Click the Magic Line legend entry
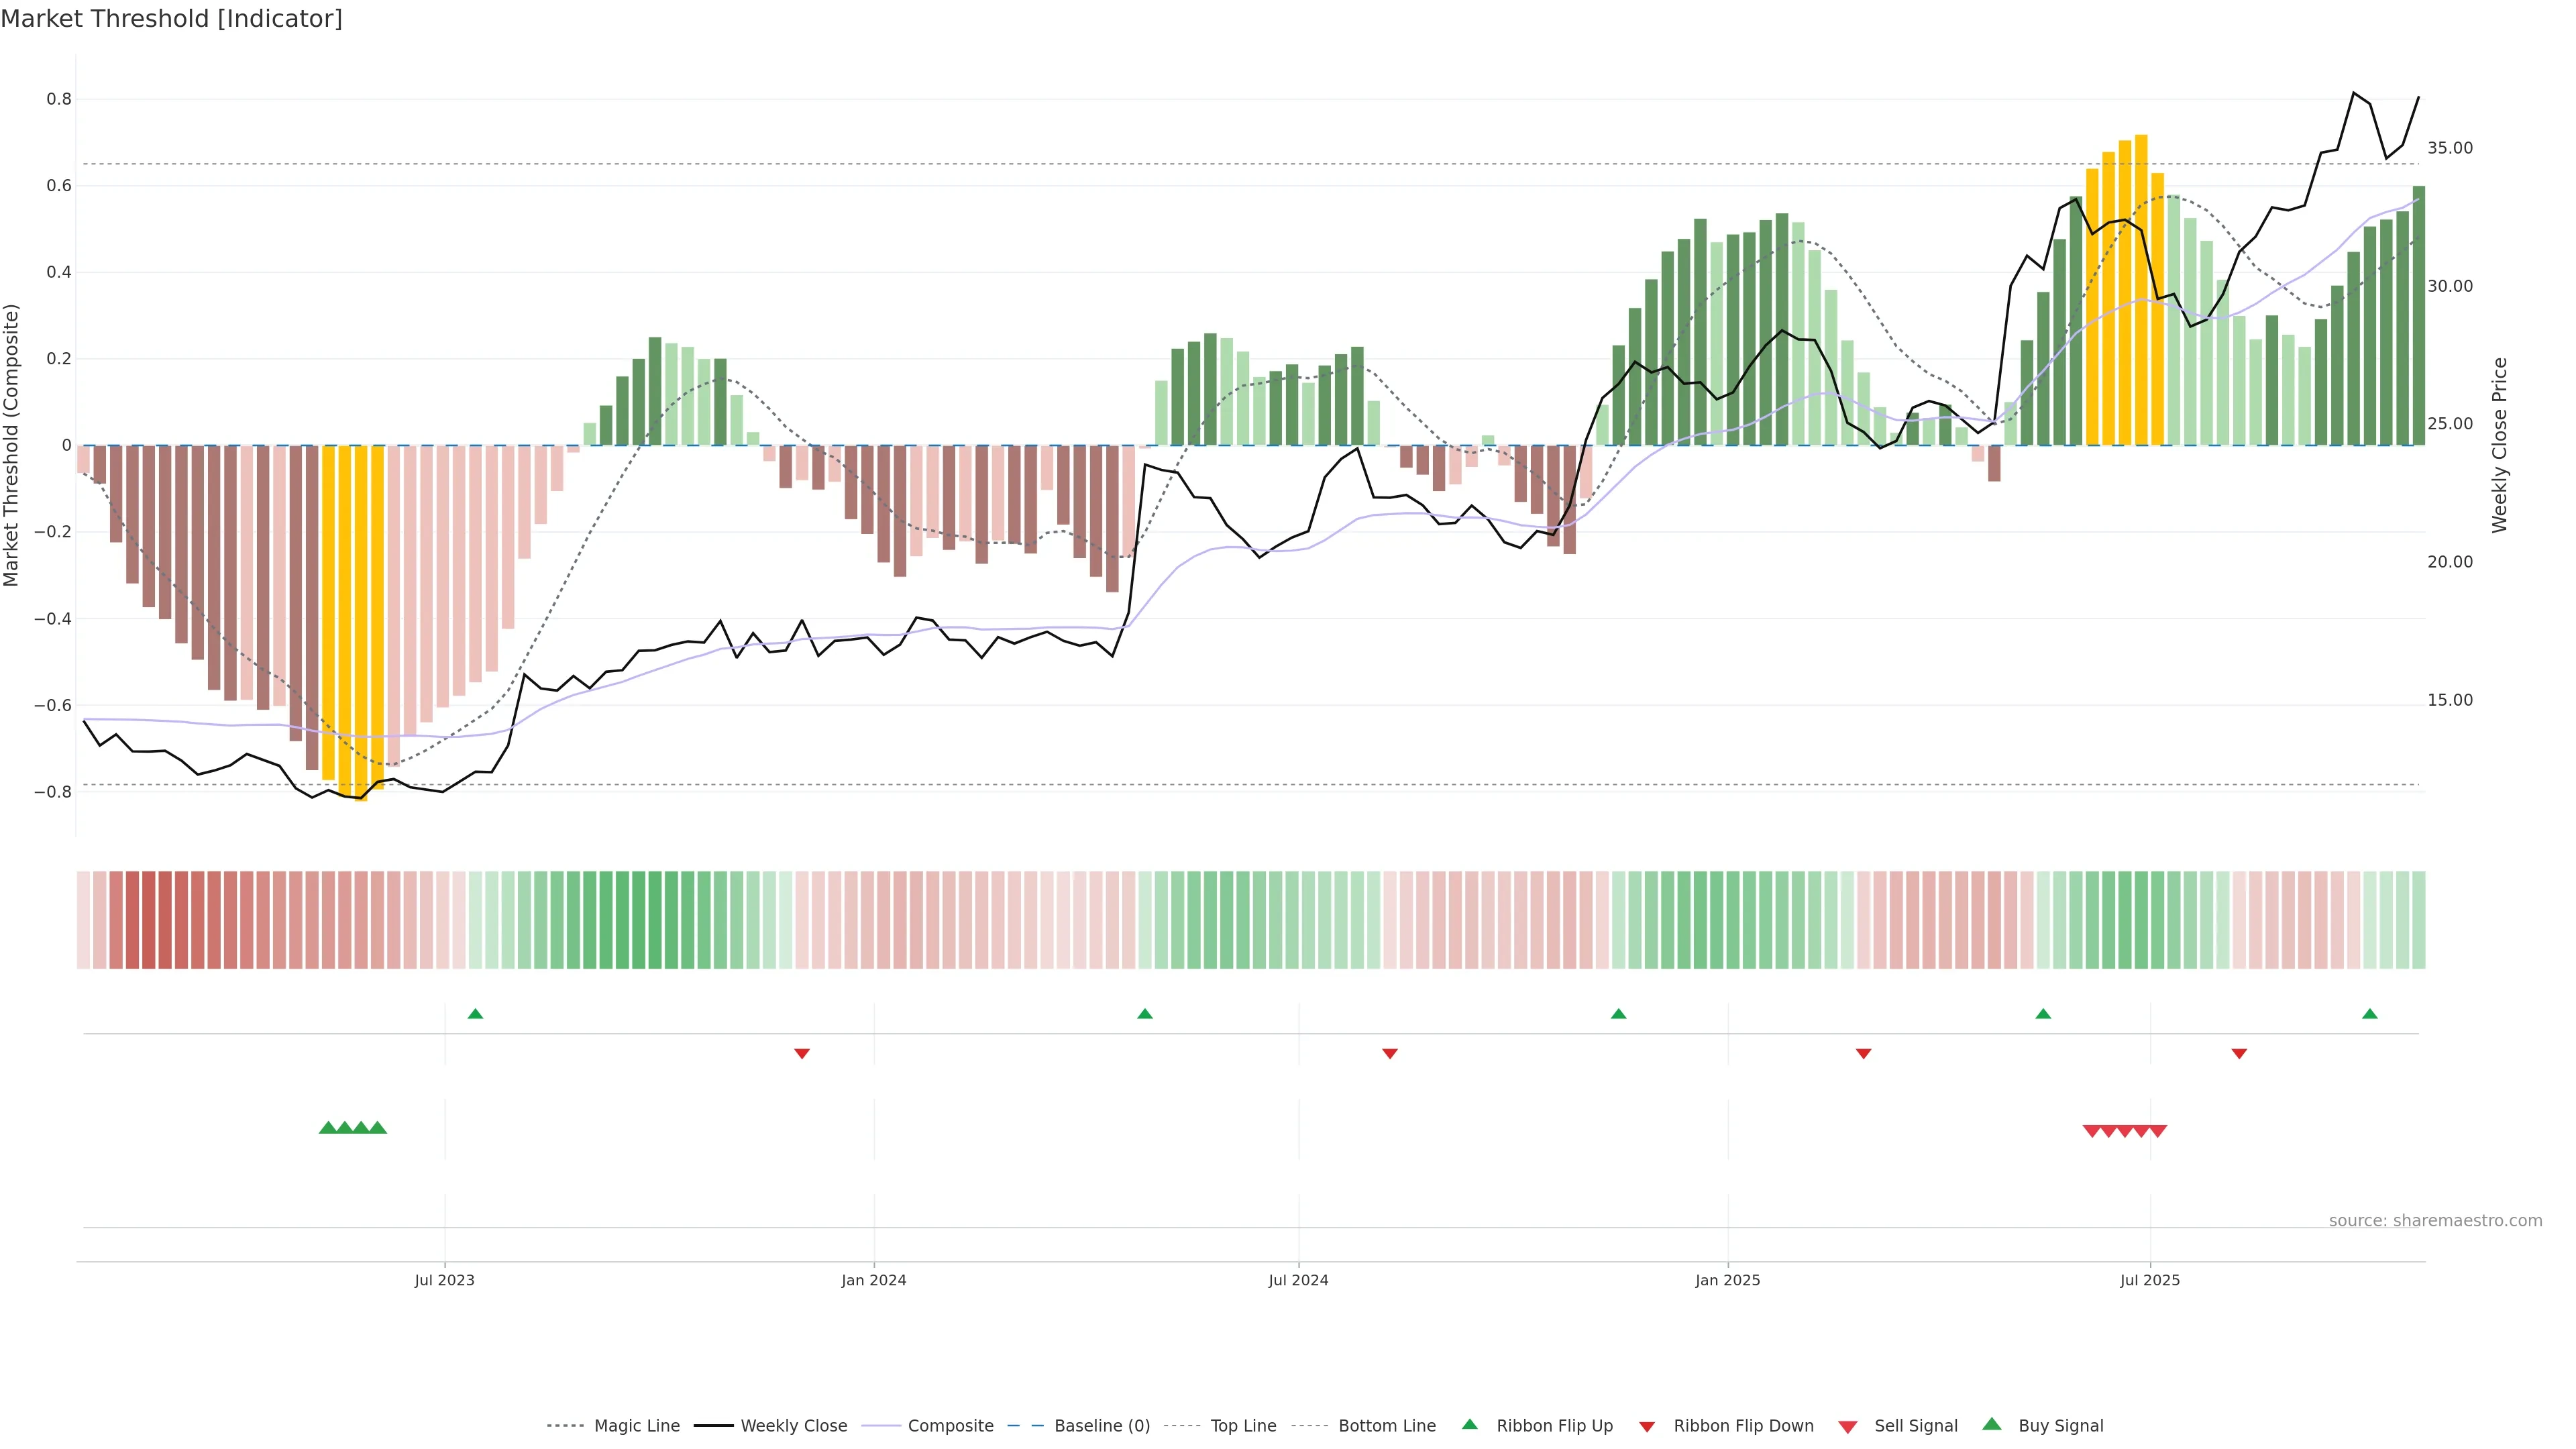 click(636, 1426)
